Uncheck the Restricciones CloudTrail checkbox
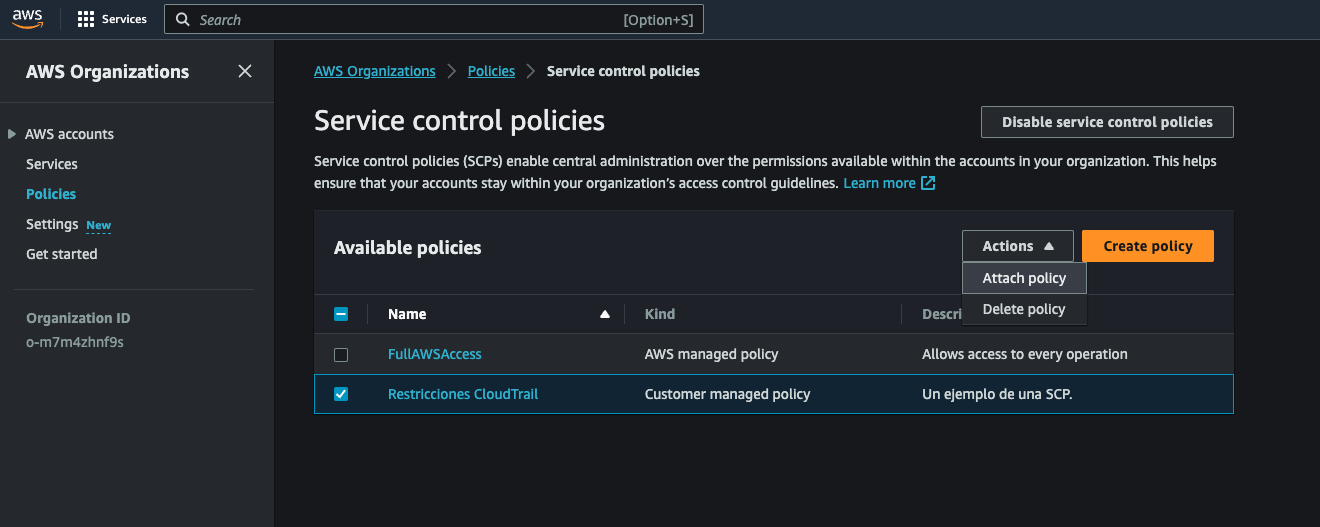 (x=341, y=394)
